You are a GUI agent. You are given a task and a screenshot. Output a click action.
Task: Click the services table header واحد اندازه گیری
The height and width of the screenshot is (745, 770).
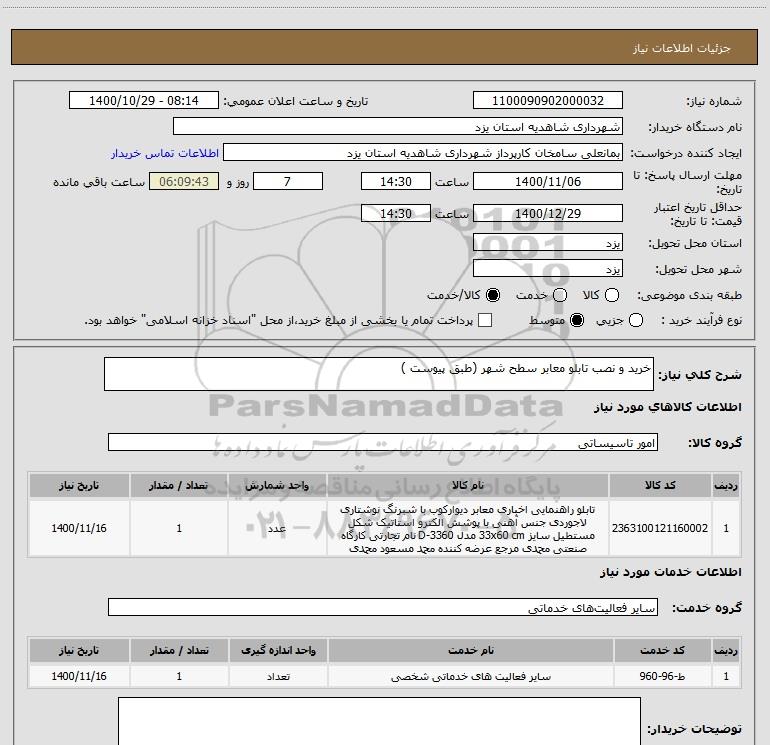(278, 650)
